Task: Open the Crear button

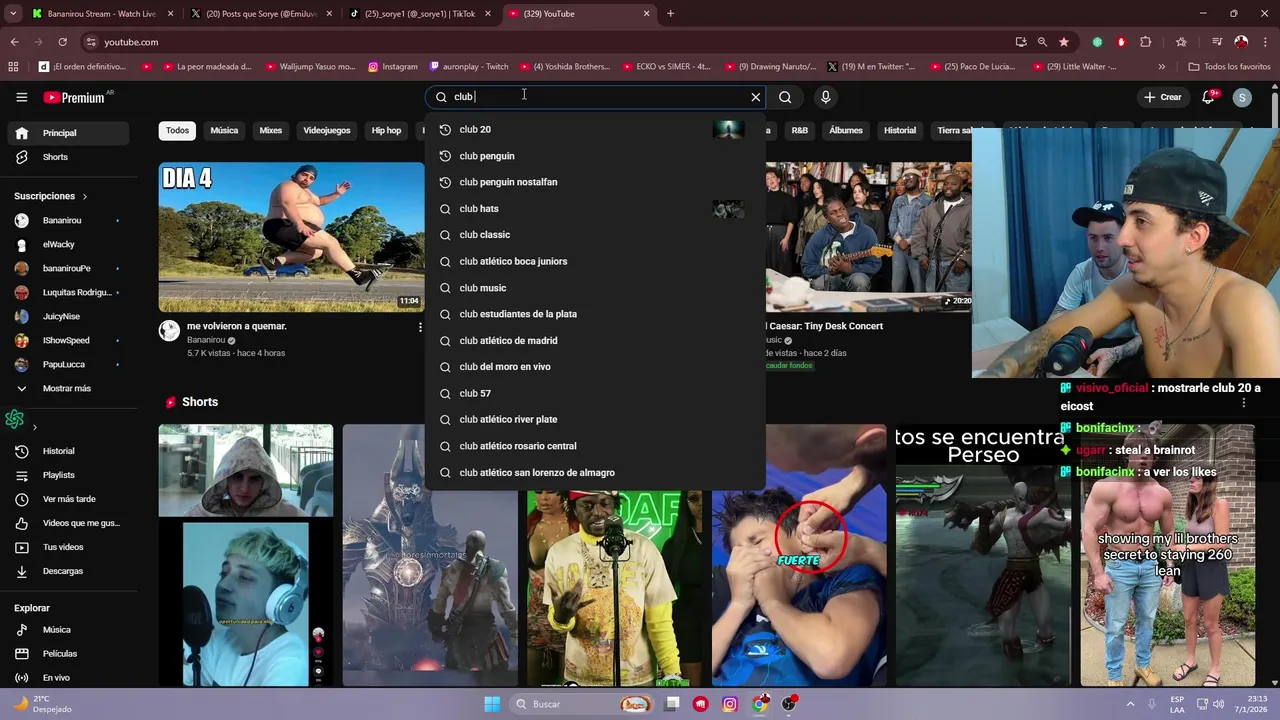Action: (x=1163, y=97)
